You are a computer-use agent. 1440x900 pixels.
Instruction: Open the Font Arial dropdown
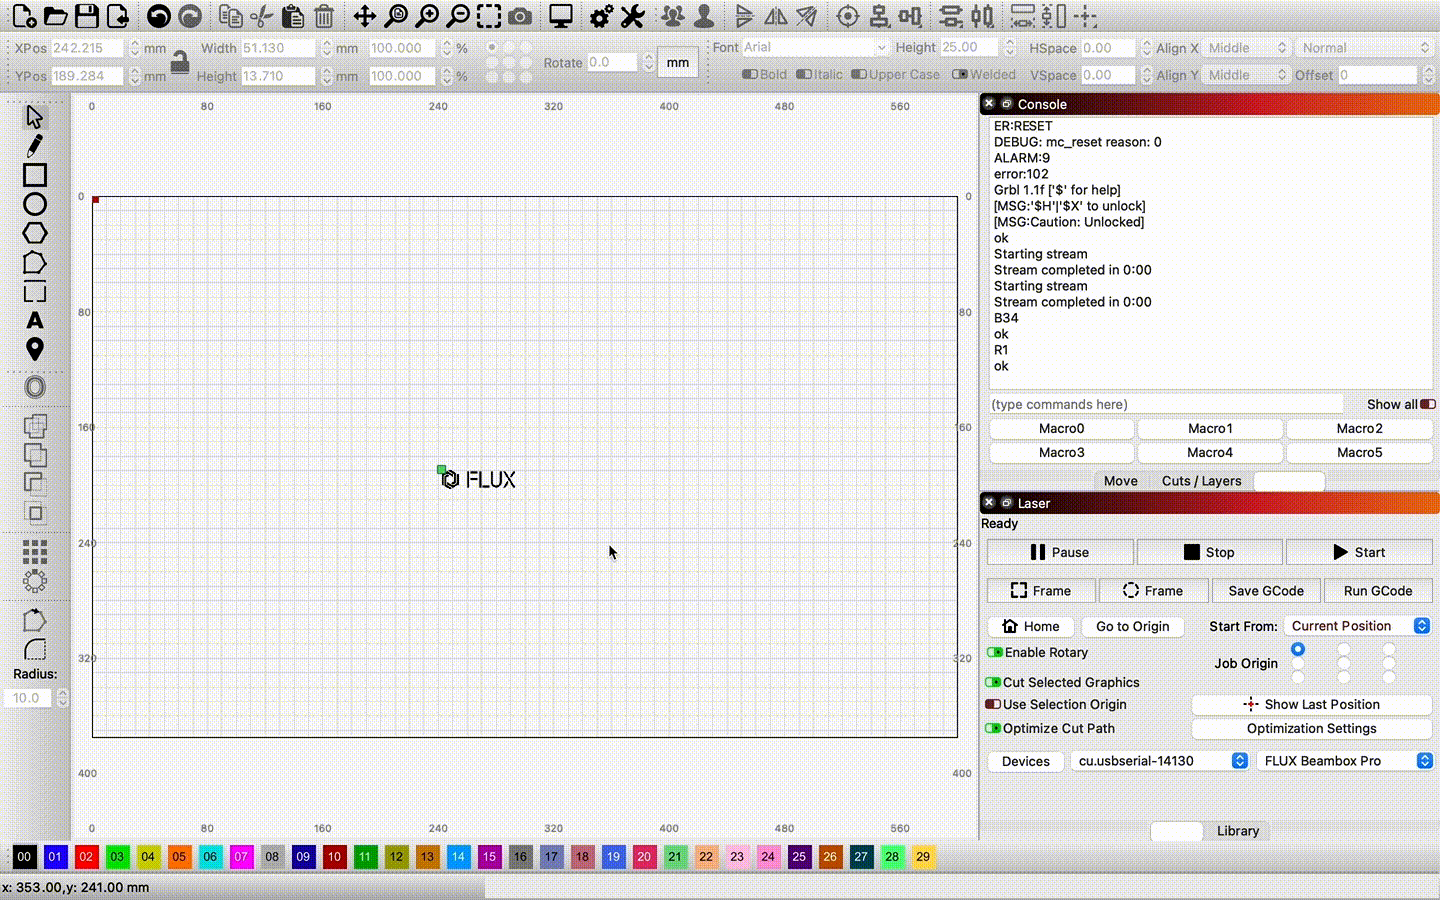(815, 47)
